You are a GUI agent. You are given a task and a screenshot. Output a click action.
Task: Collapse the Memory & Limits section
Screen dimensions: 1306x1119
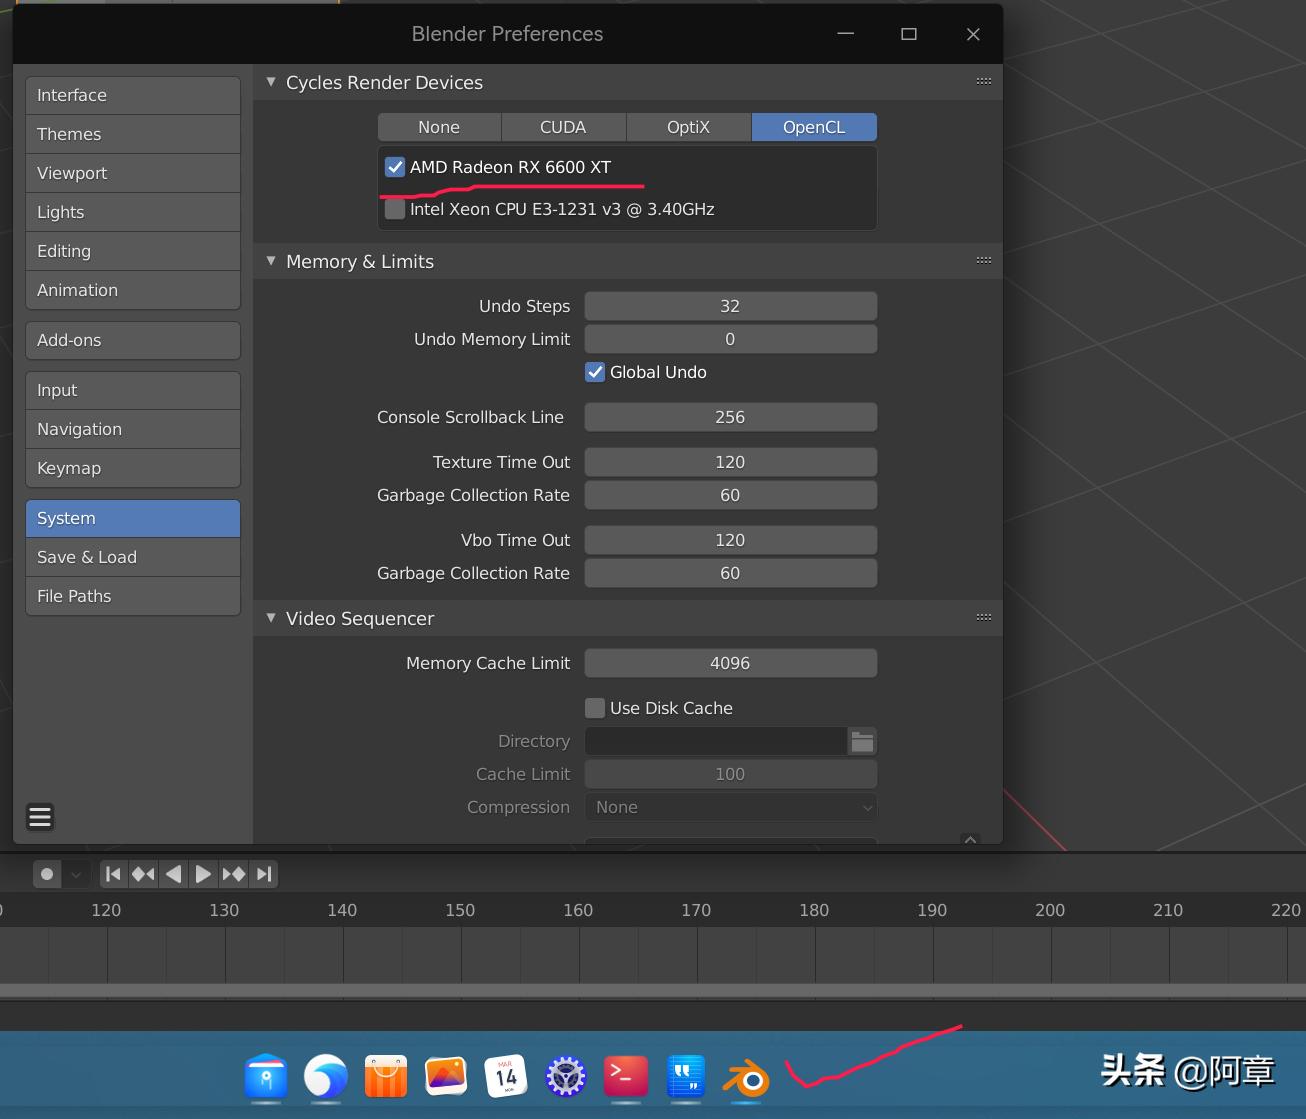pyautogui.click(x=271, y=261)
